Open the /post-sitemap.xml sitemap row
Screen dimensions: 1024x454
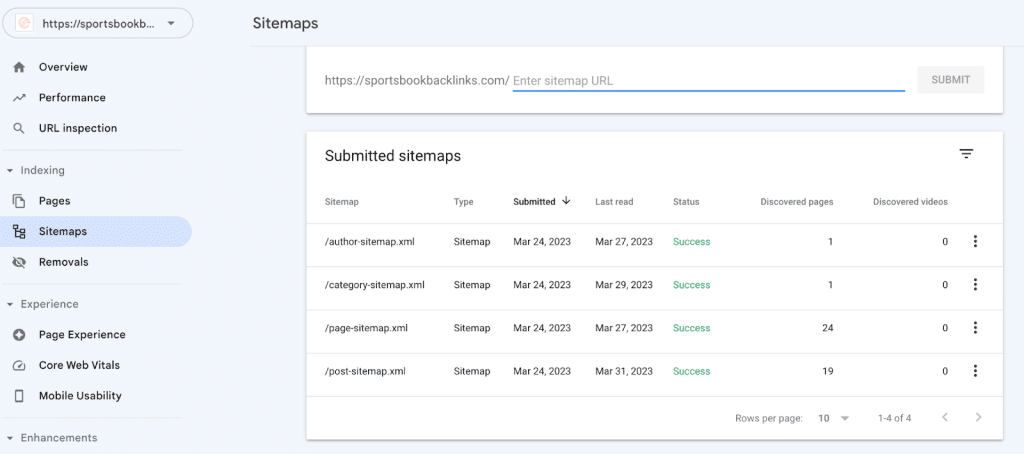(x=365, y=371)
